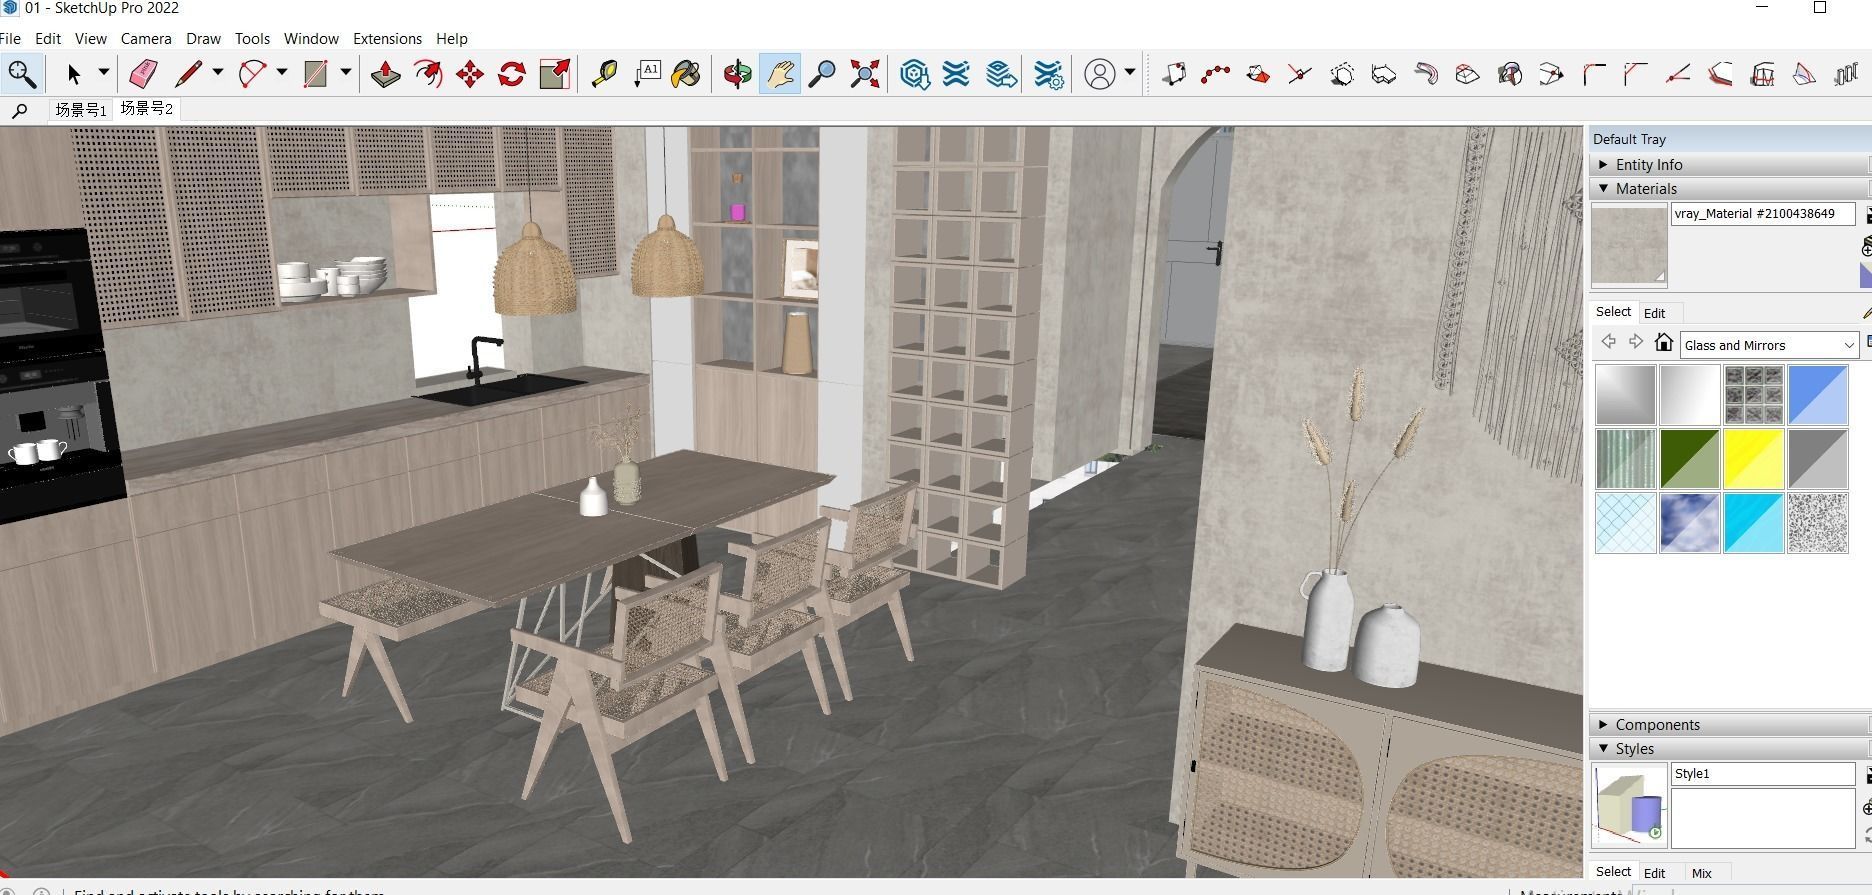Screen dimensions: 1872x895
Task: Pick the Tape Measure tool
Action: (604, 74)
